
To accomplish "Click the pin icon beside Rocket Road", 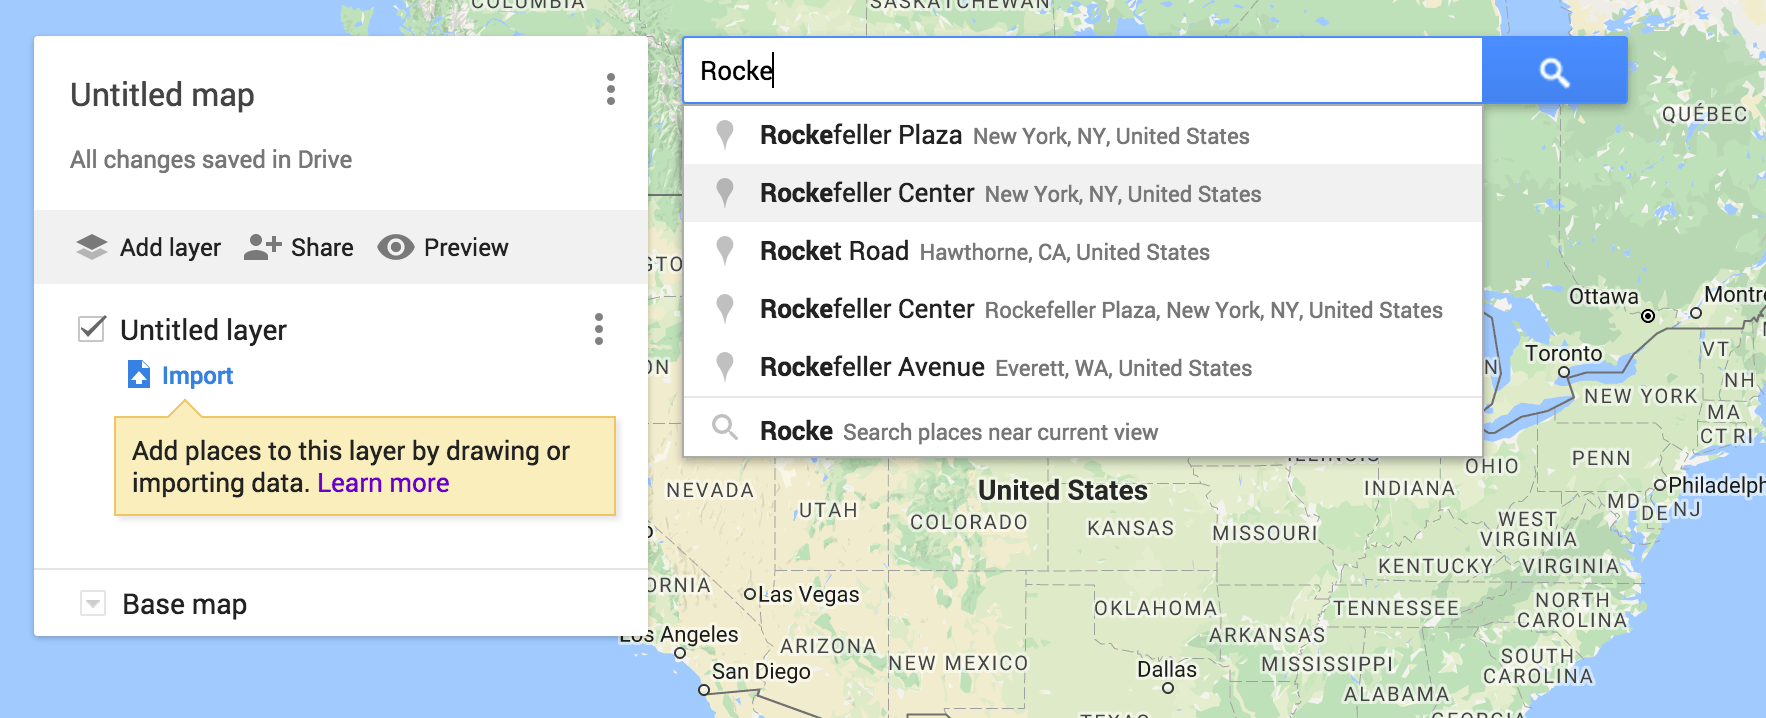I will coord(725,250).
